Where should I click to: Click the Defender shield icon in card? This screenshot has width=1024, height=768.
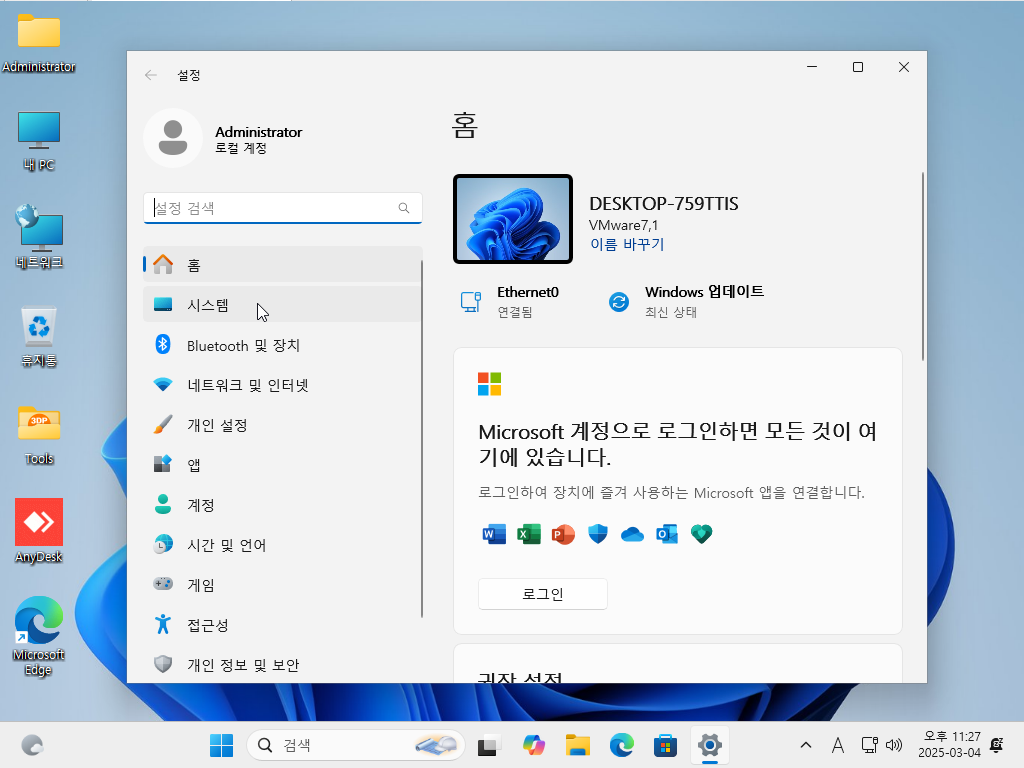tap(598, 534)
